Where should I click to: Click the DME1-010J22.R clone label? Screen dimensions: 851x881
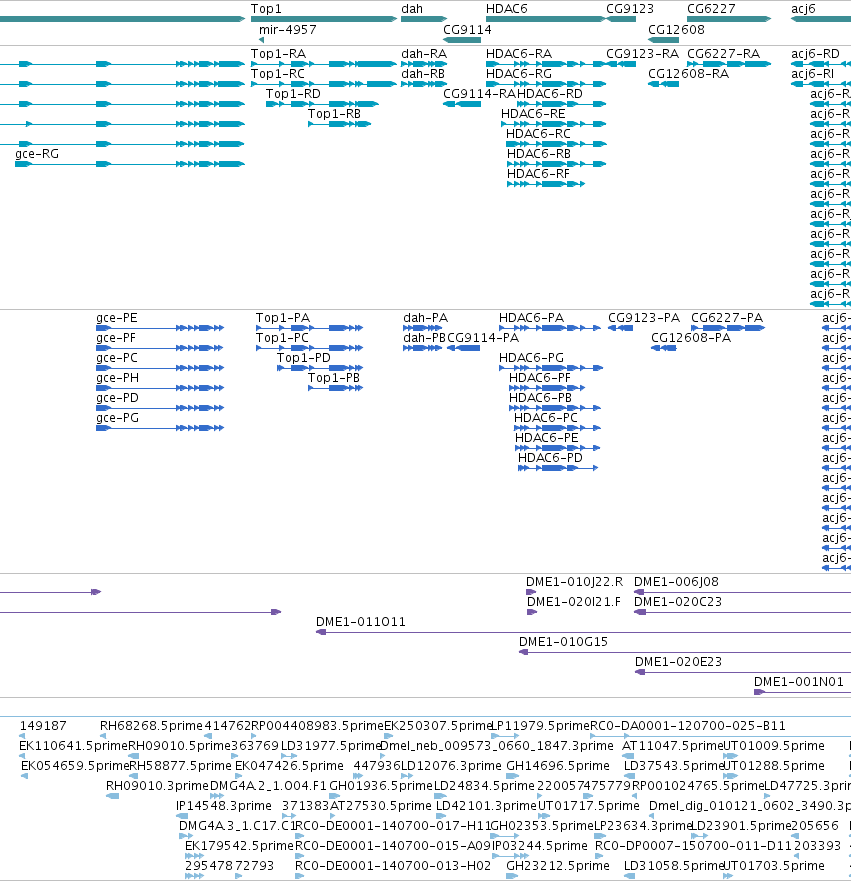coord(574,582)
